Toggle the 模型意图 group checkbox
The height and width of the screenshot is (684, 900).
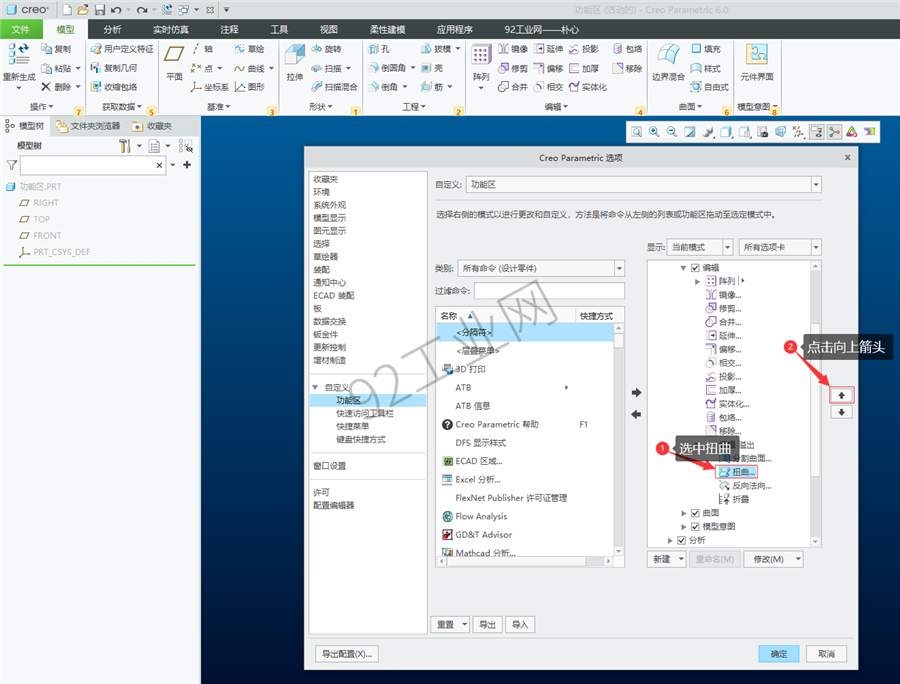pos(695,526)
